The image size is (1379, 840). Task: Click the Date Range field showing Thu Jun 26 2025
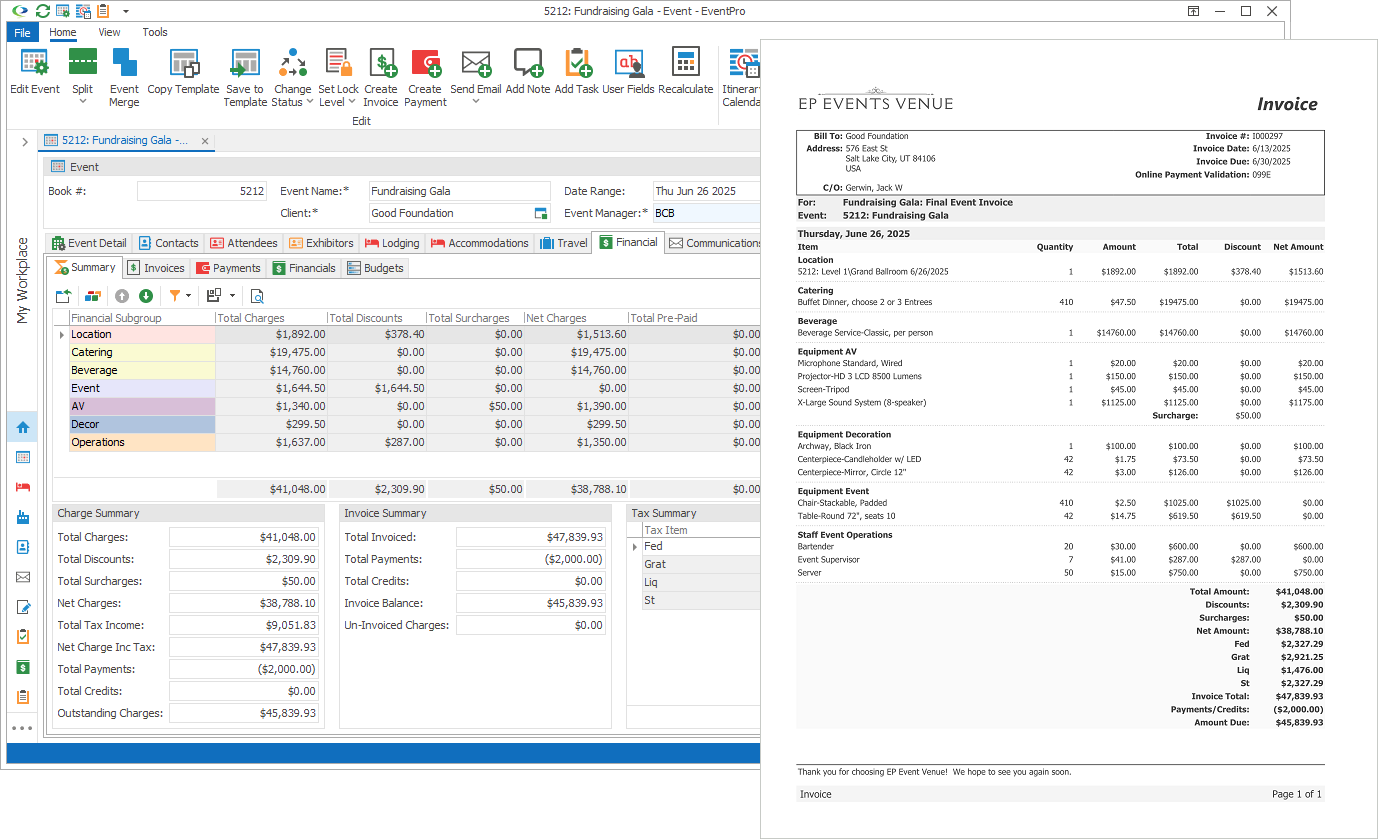(706, 191)
